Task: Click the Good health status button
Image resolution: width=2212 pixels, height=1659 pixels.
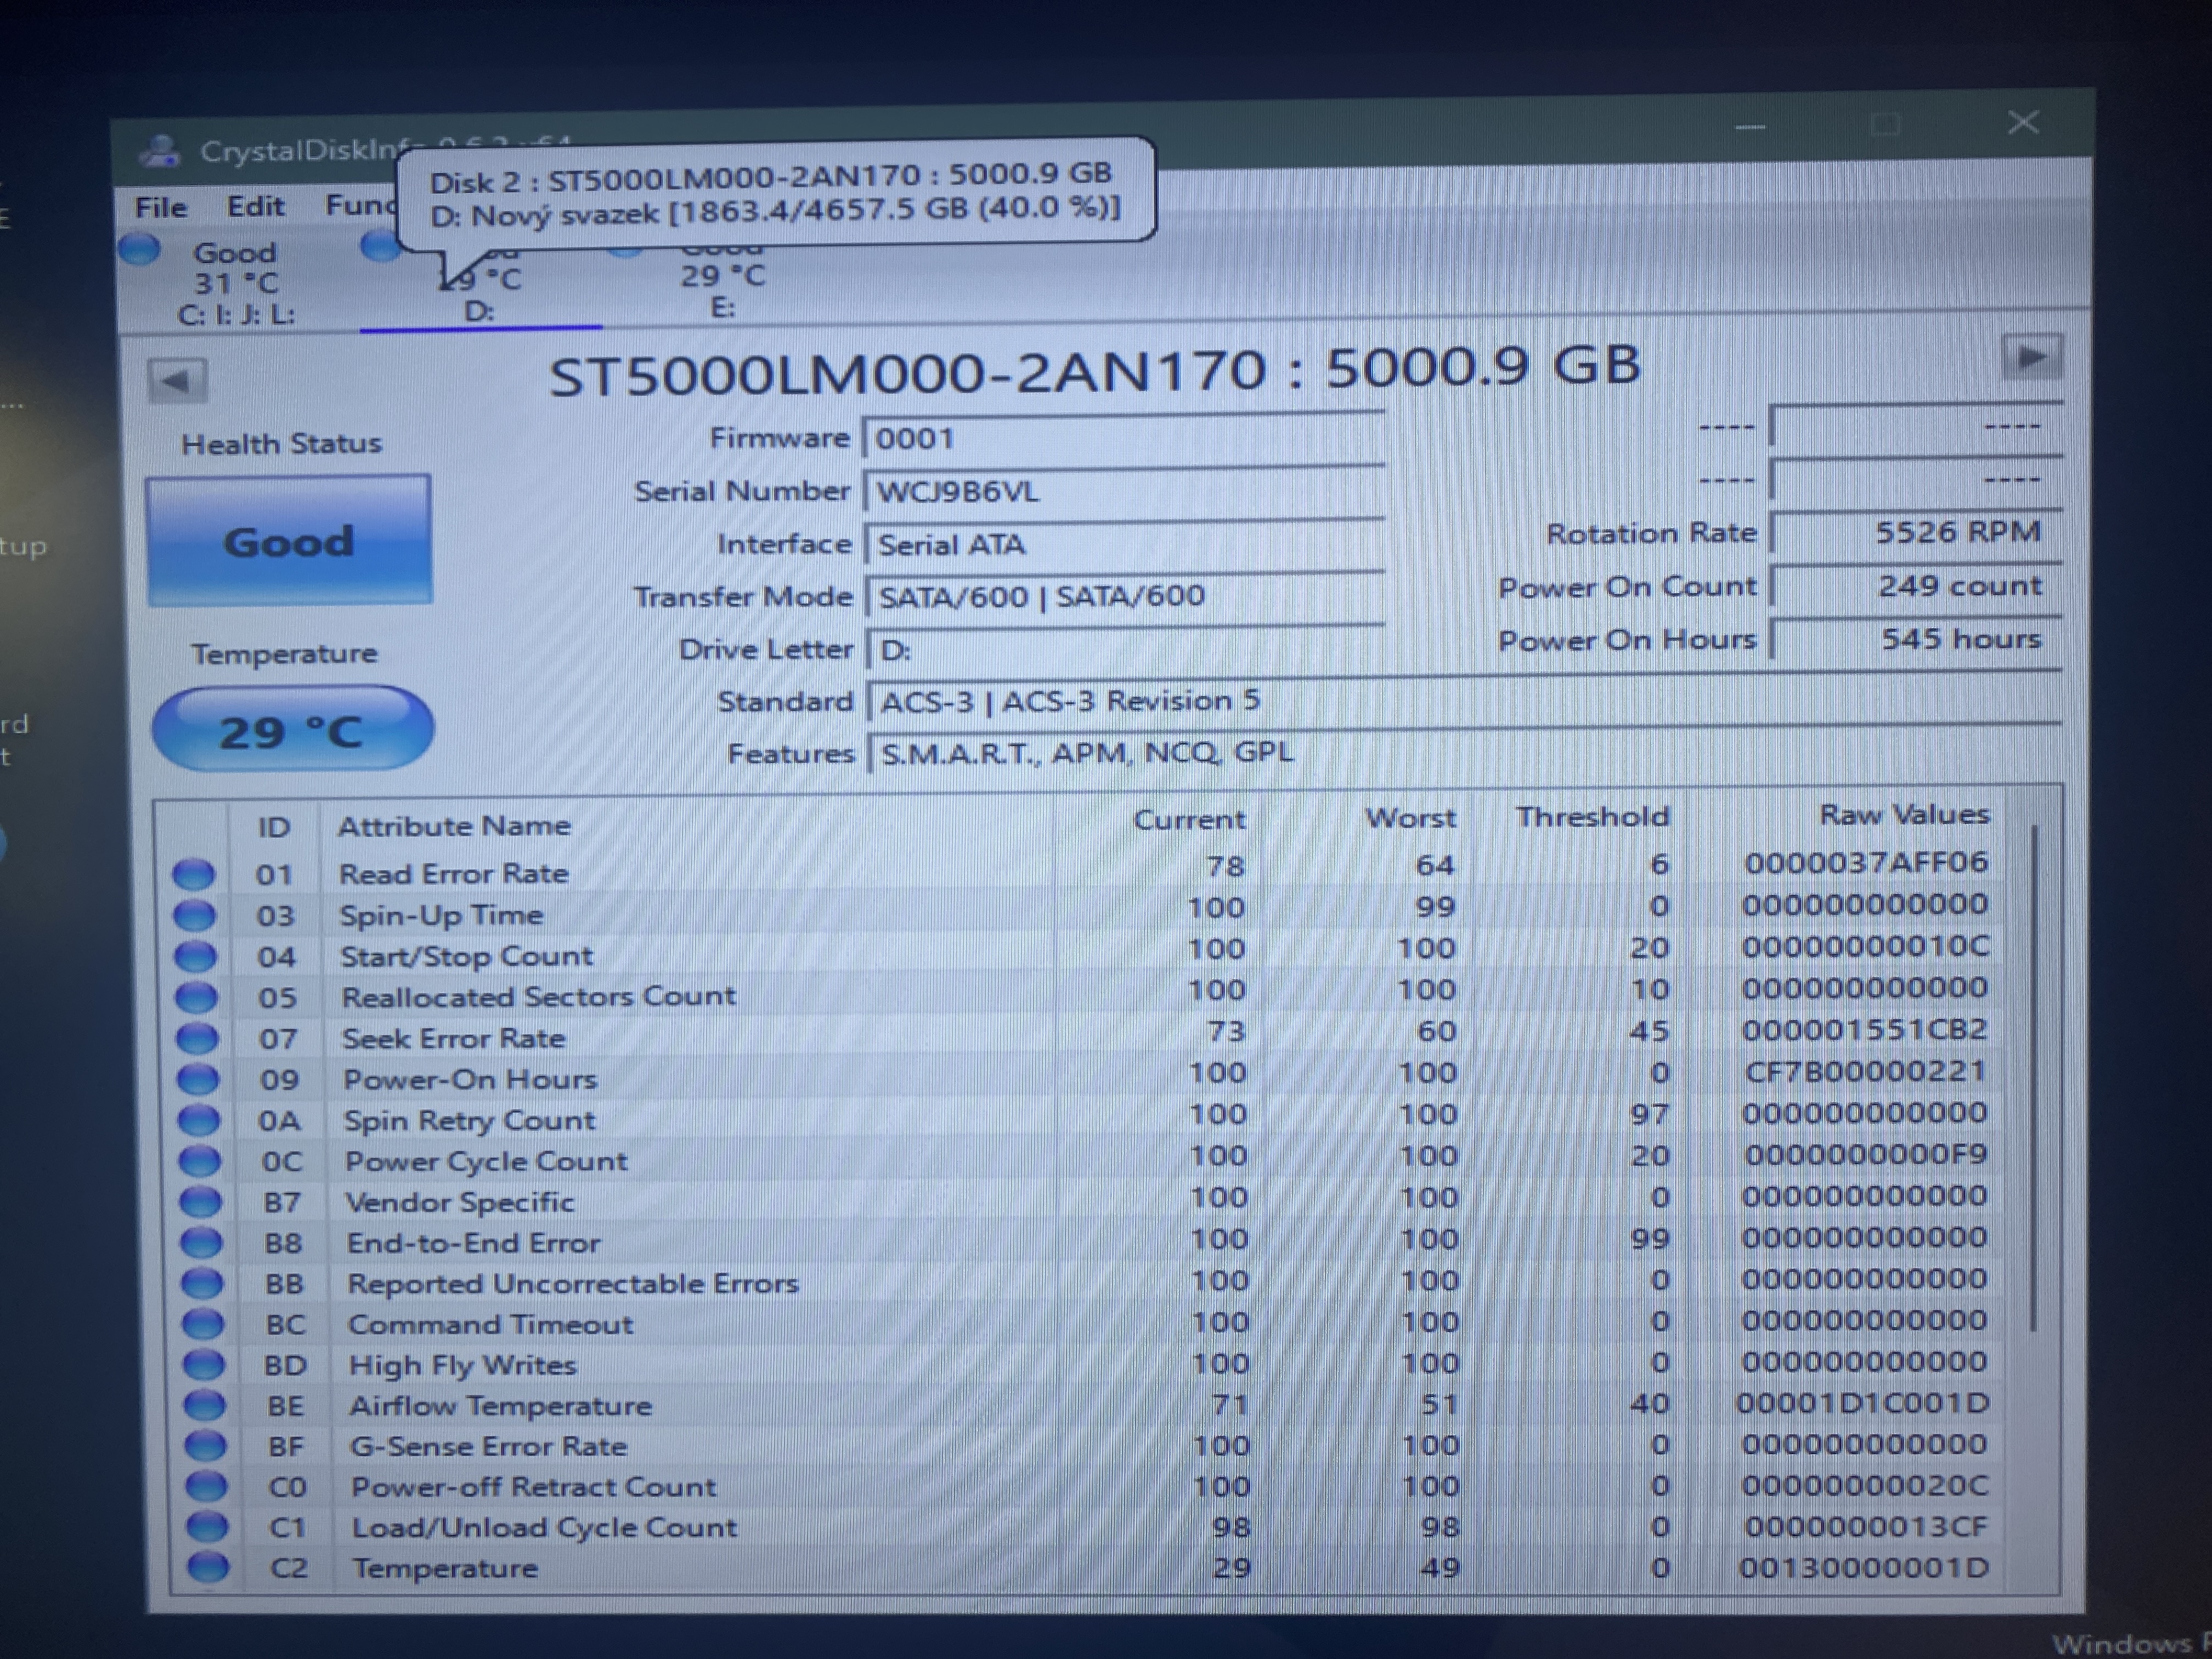Action: [289, 541]
